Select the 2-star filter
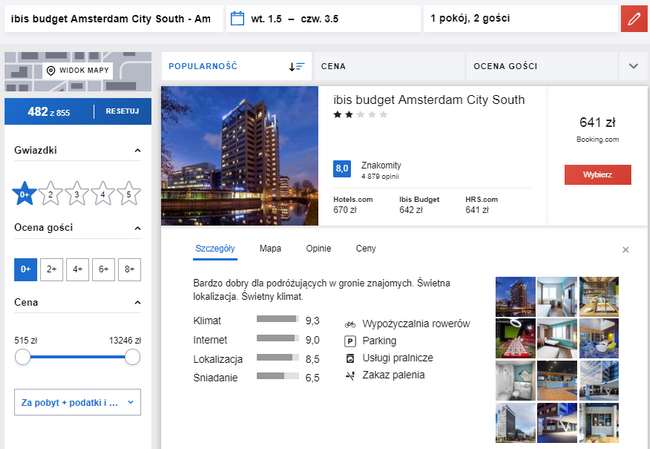Image resolution: width=650 pixels, height=449 pixels. [51, 194]
